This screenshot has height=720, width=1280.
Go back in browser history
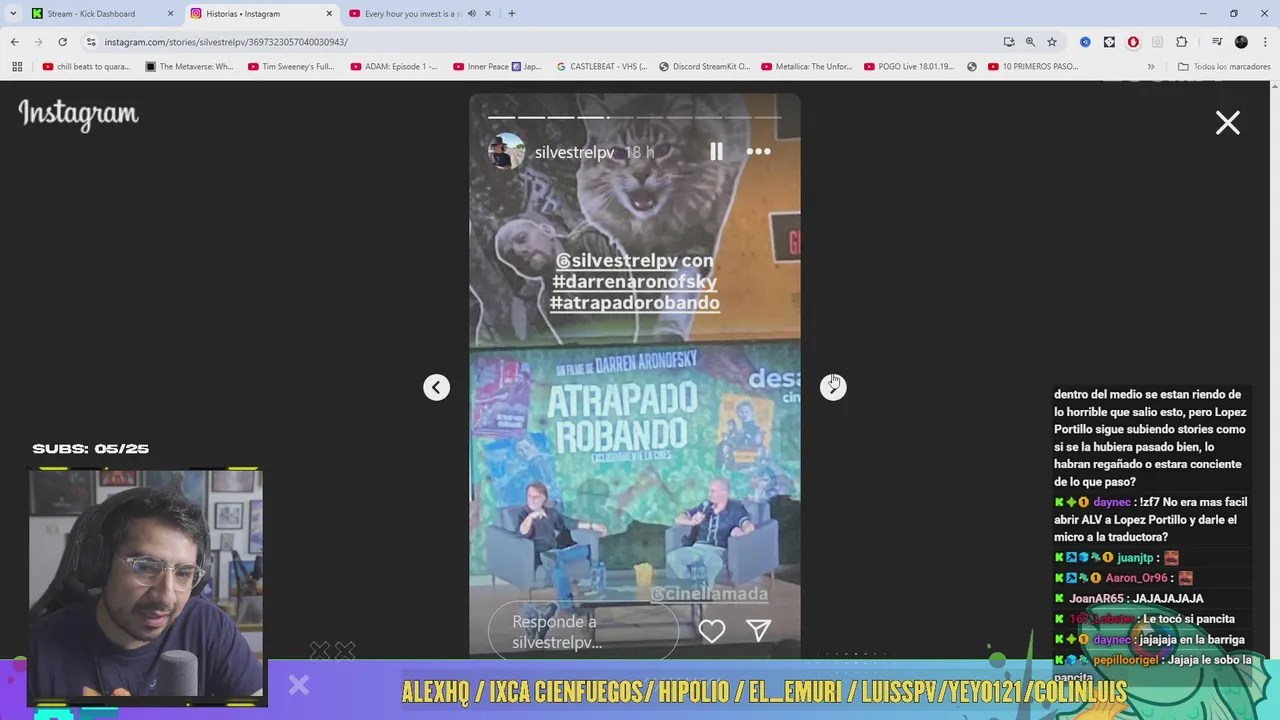[15, 42]
